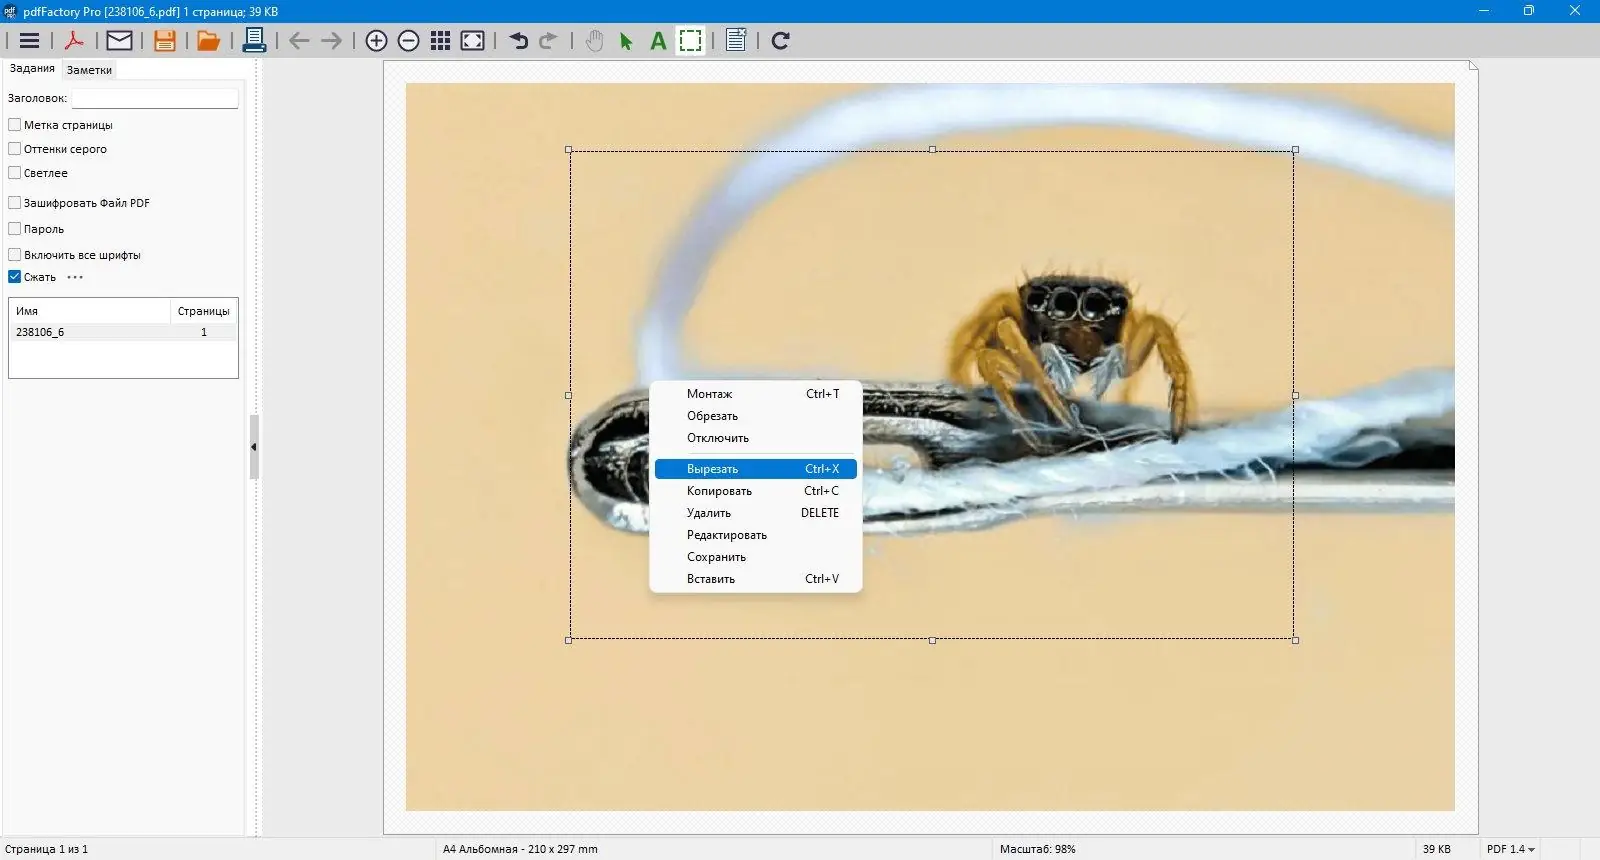Open the Сжать options ellipsis
The height and width of the screenshot is (860, 1600).
[x=75, y=277]
